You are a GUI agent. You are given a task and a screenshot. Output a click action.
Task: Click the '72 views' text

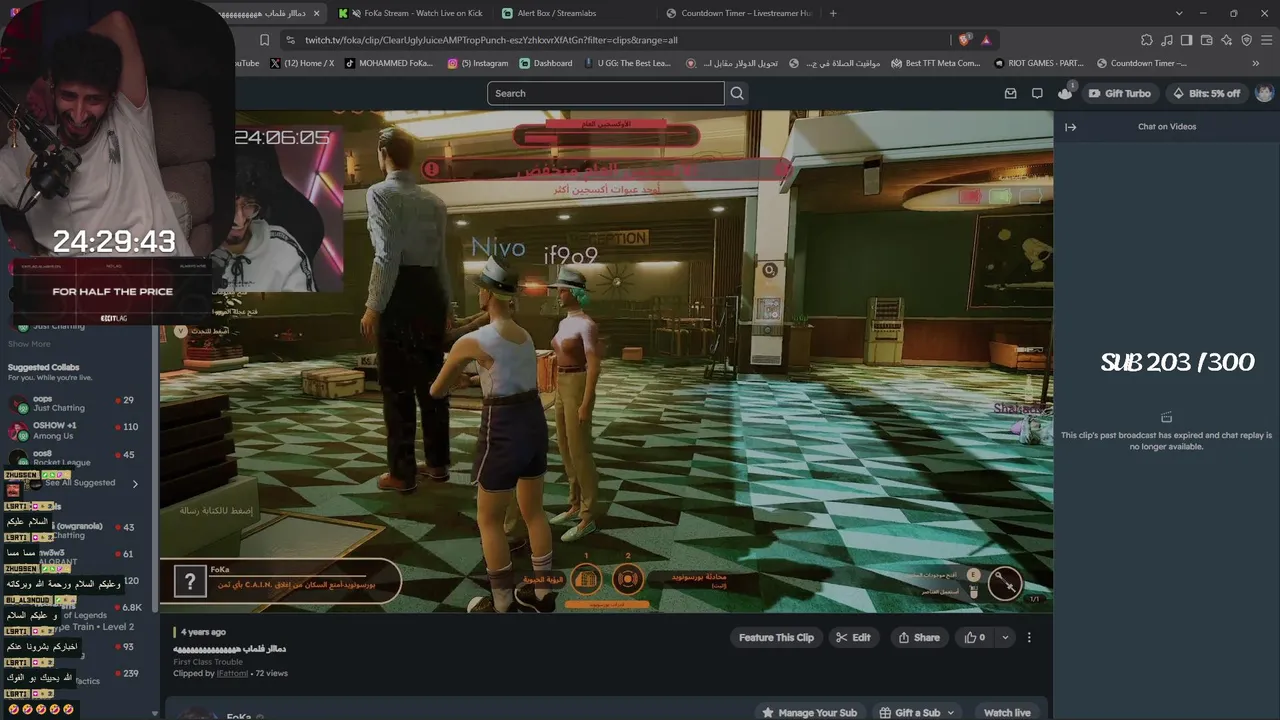(x=271, y=673)
